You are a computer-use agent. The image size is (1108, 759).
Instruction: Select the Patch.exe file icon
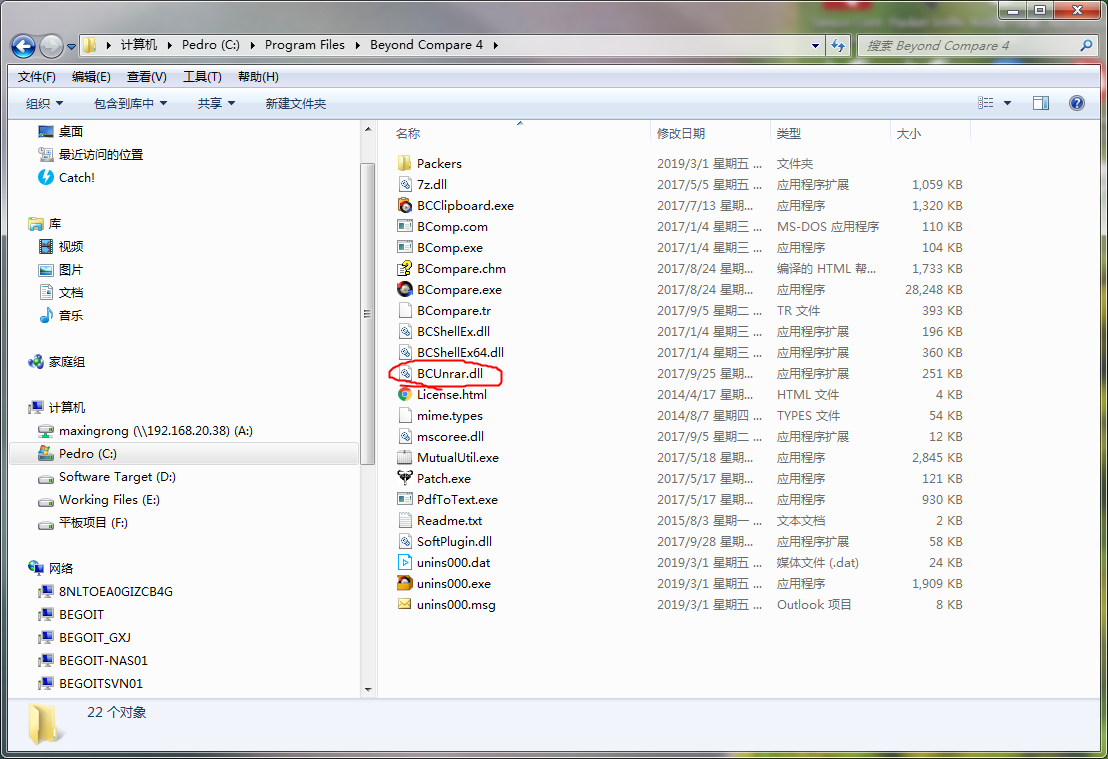(x=405, y=478)
